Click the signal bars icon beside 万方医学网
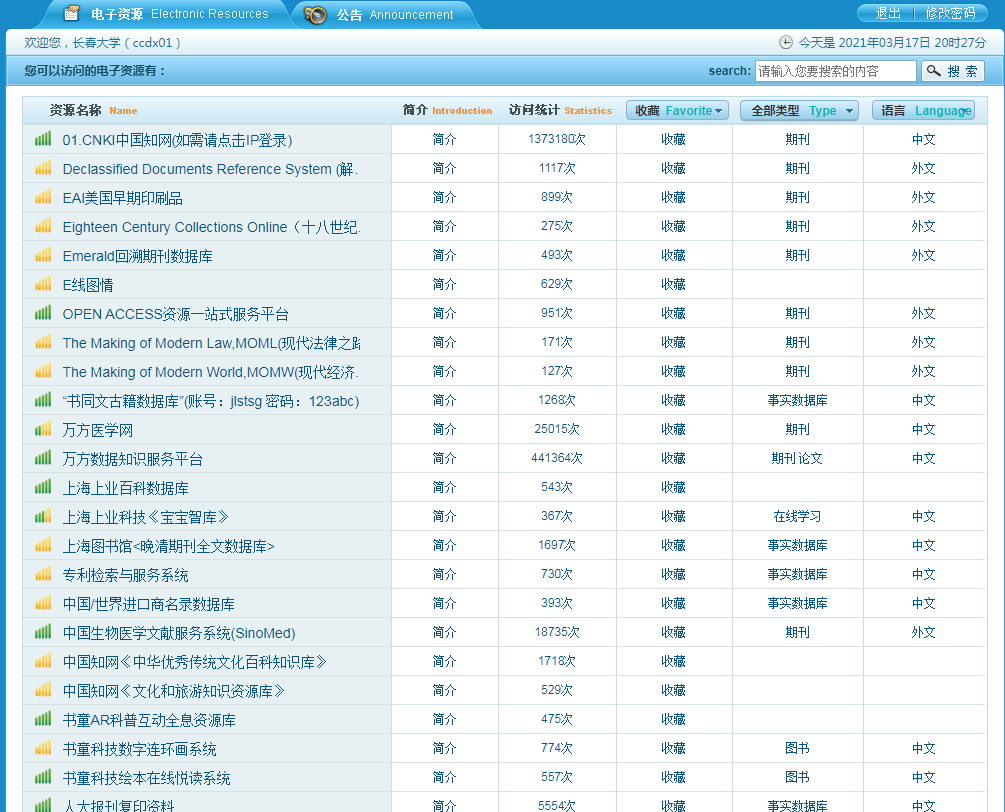 click(x=43, y=430)
